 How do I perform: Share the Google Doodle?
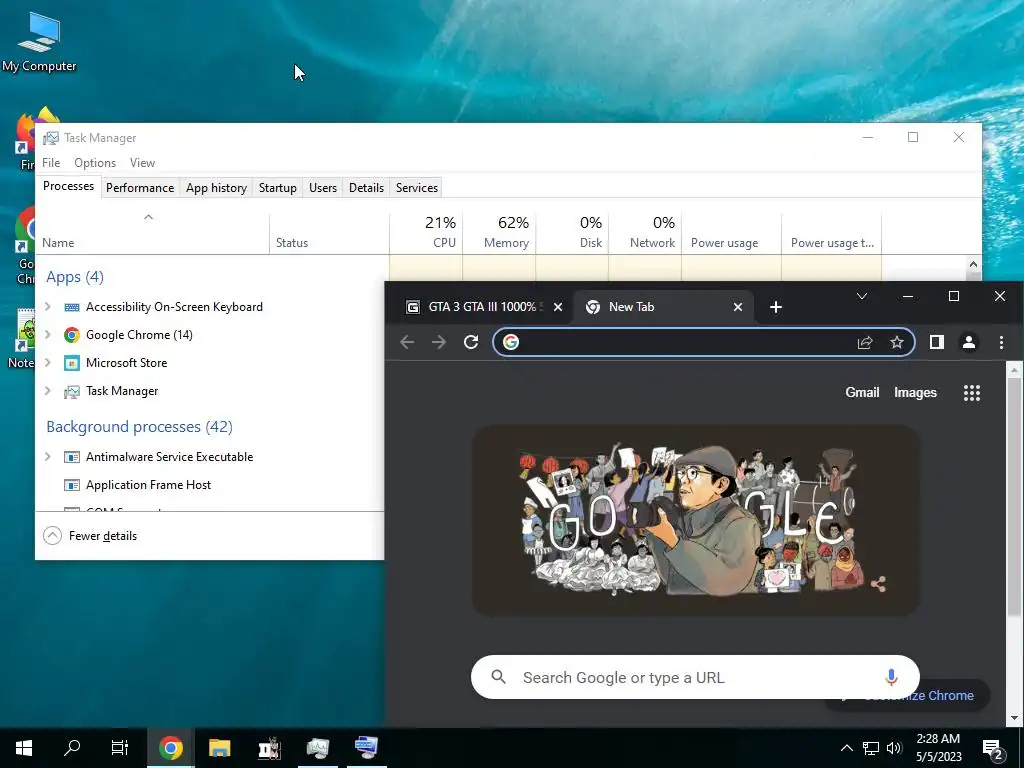tap(878, 584)
